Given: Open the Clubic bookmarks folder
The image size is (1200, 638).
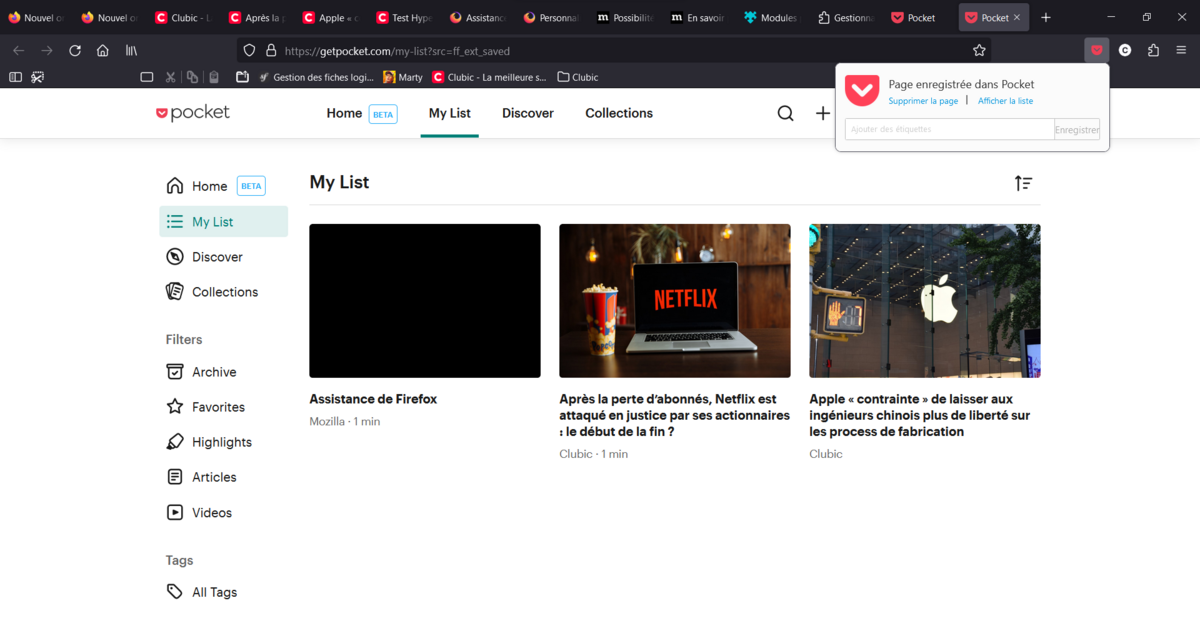Looking at the screenshot, I should [578, 77].
